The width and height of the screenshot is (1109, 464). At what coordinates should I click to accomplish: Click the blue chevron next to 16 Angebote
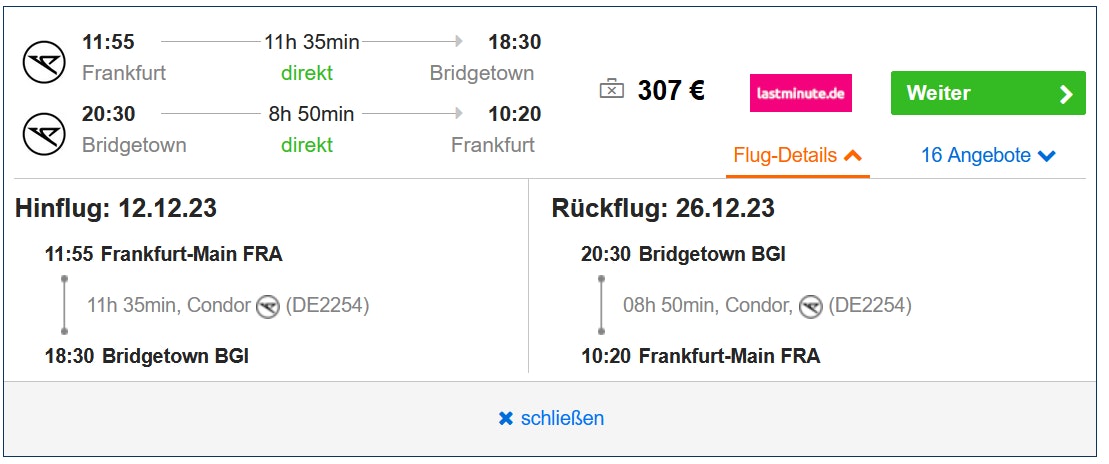[1047, 156]
